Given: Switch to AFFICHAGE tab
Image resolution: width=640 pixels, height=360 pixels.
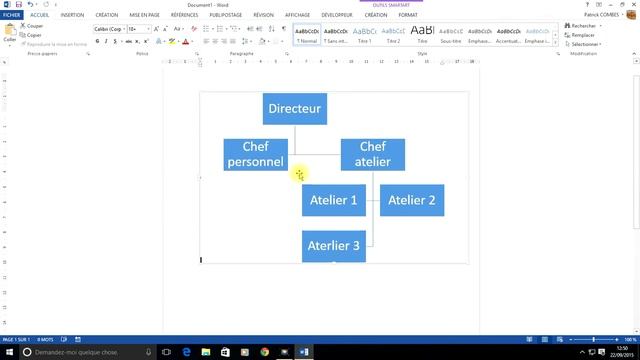Looking at the screenshot, I should click(x=297, y=15).
